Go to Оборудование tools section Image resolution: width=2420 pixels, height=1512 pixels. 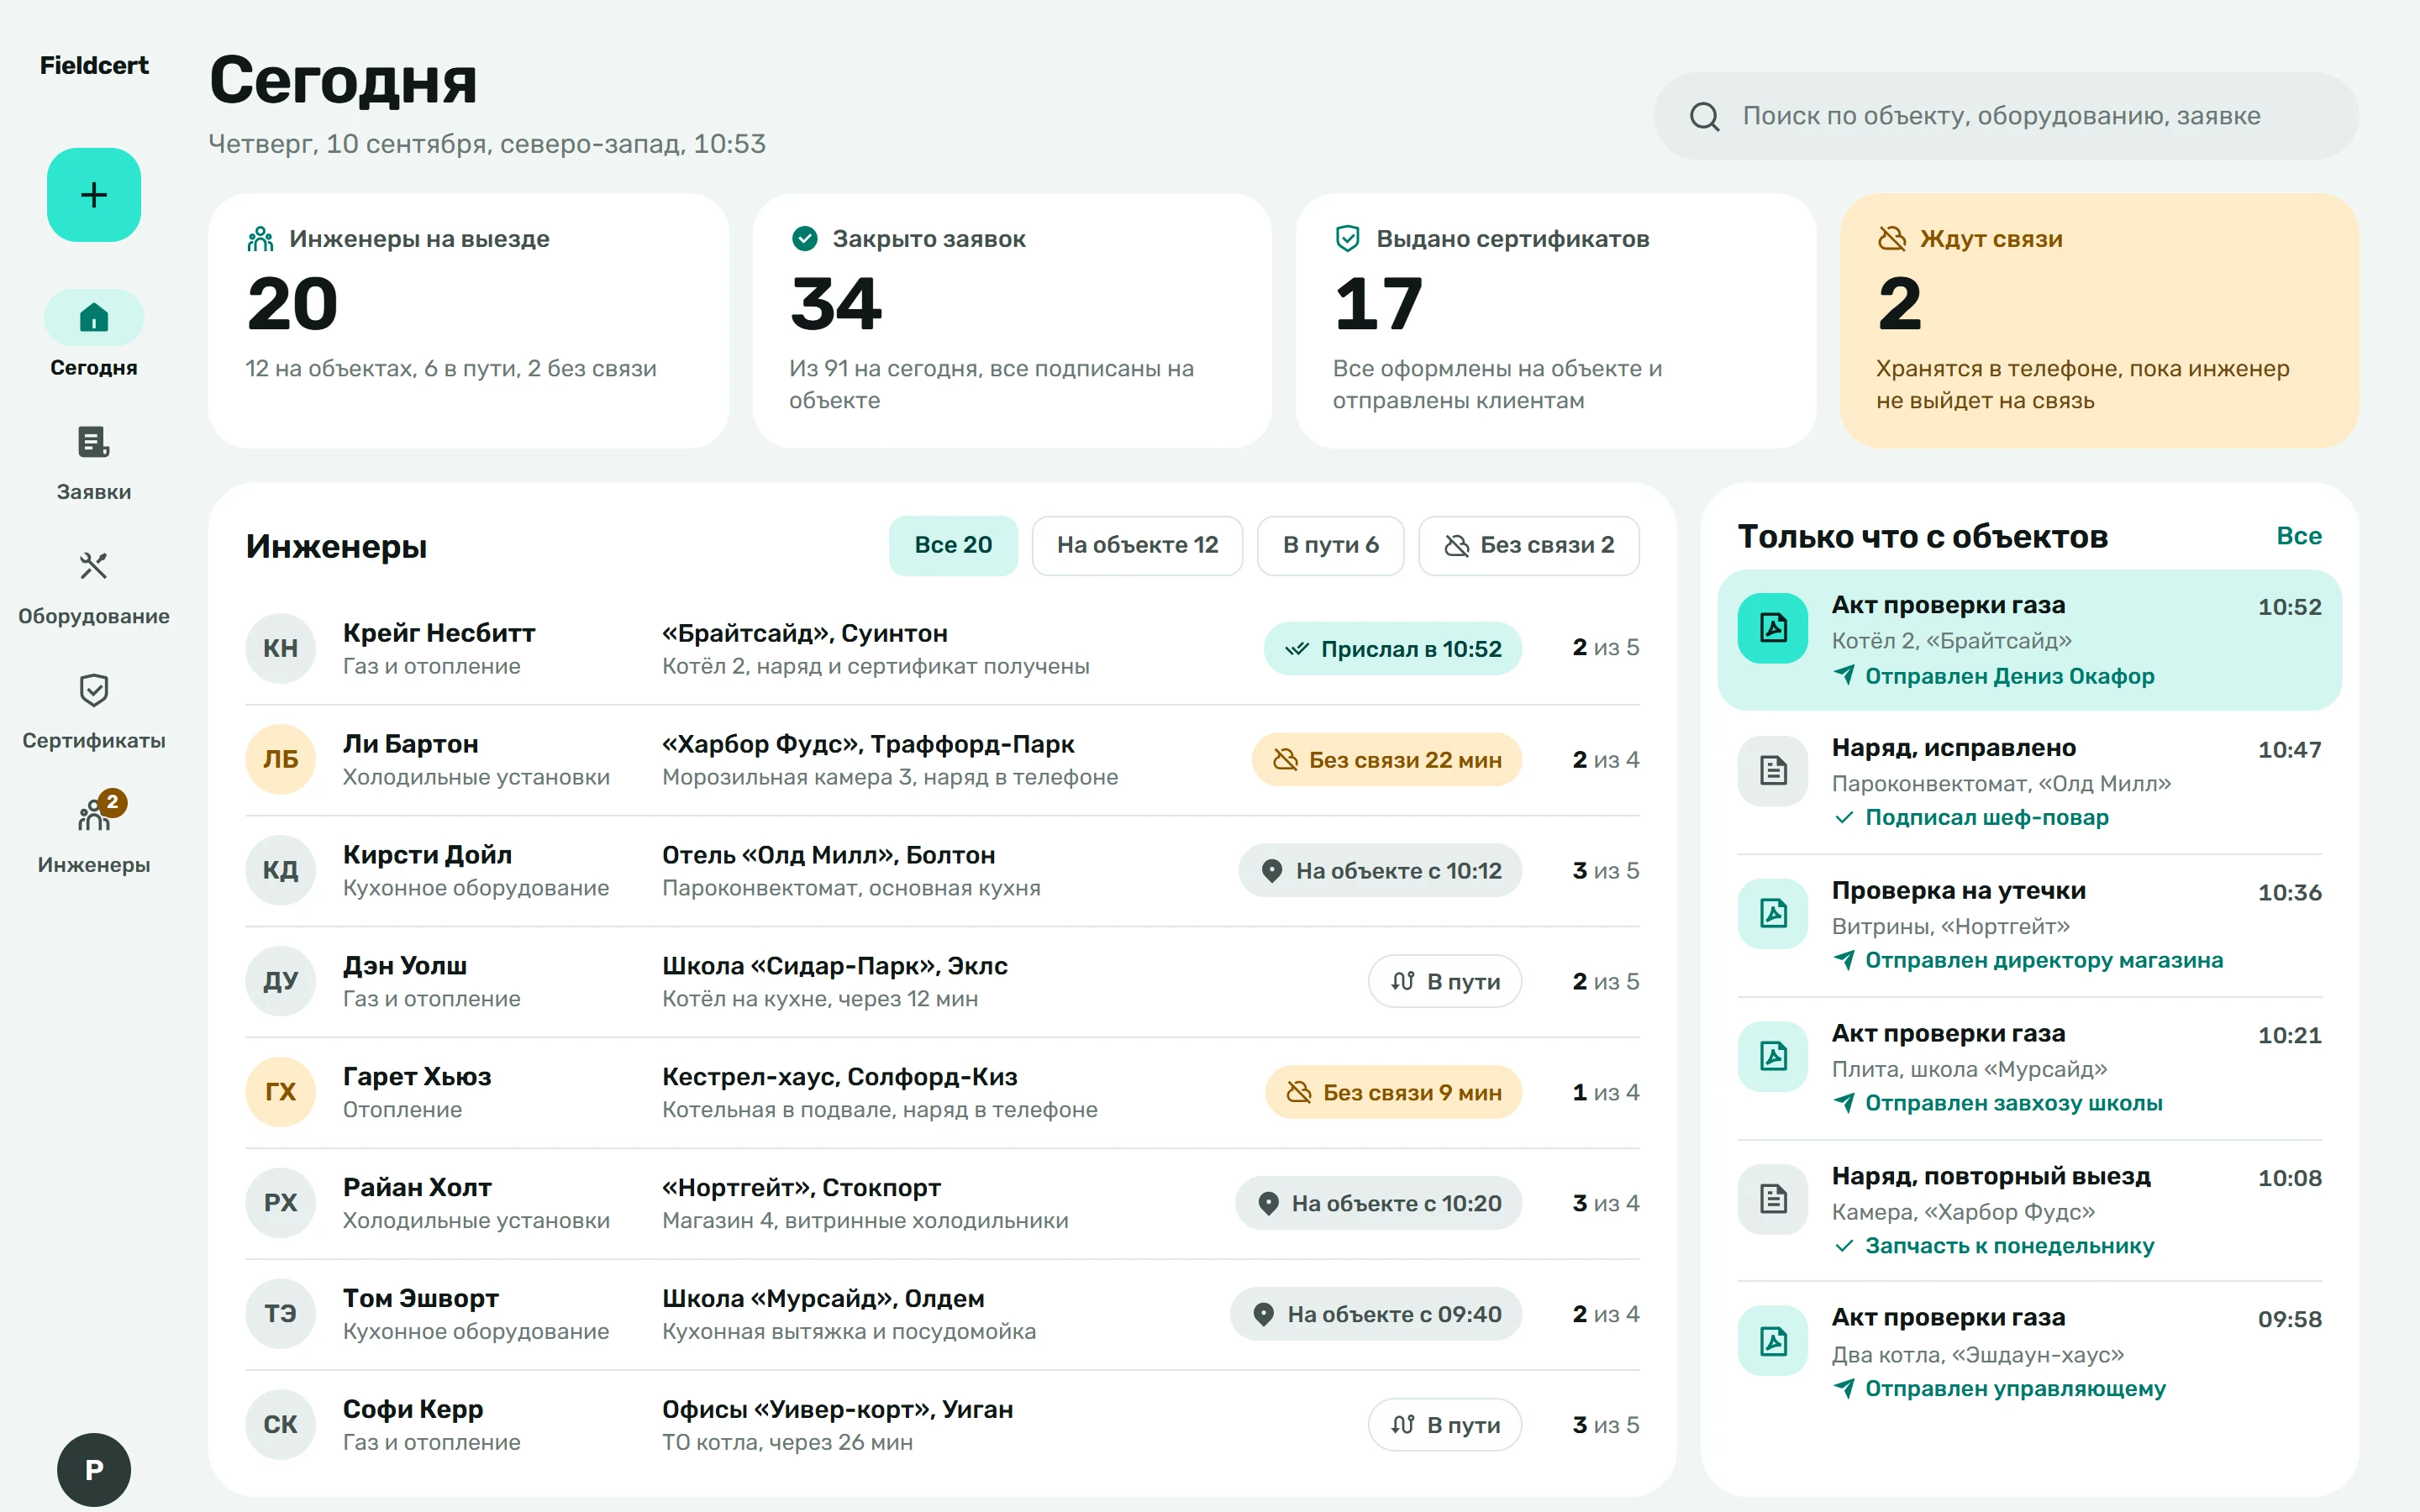pyautogui.click(x=94, y=588)
